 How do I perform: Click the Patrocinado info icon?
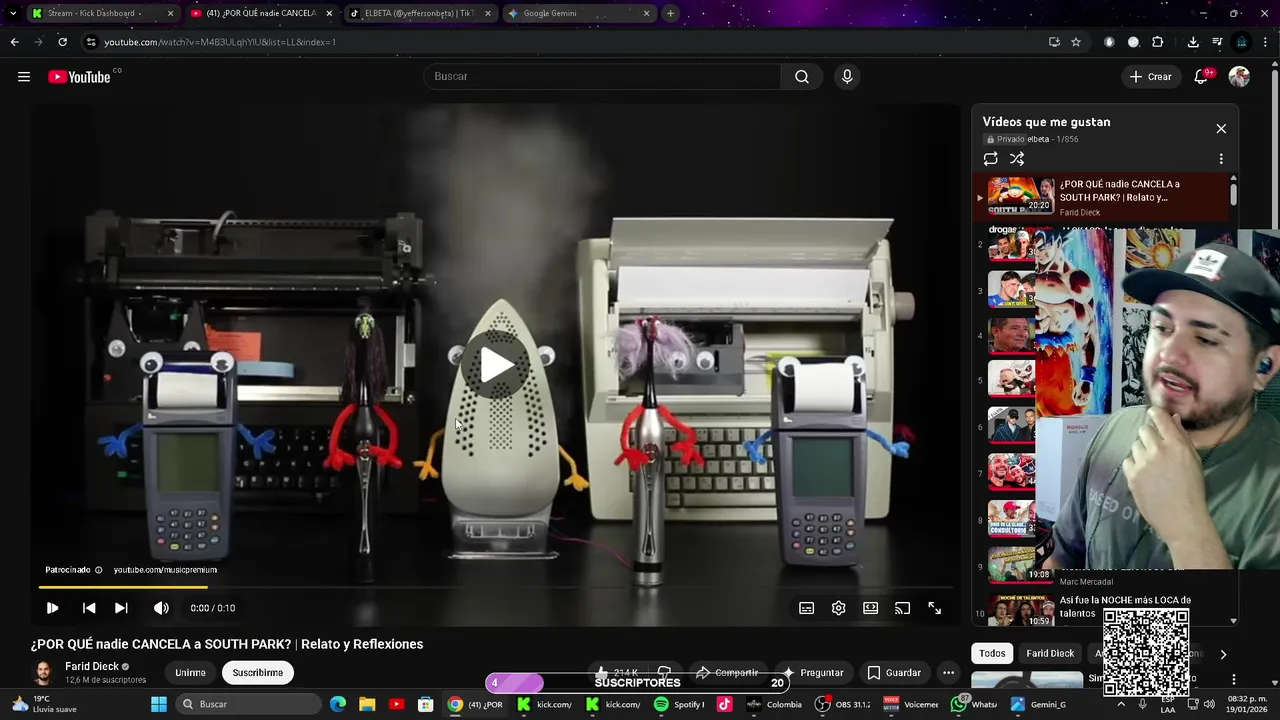98,570
